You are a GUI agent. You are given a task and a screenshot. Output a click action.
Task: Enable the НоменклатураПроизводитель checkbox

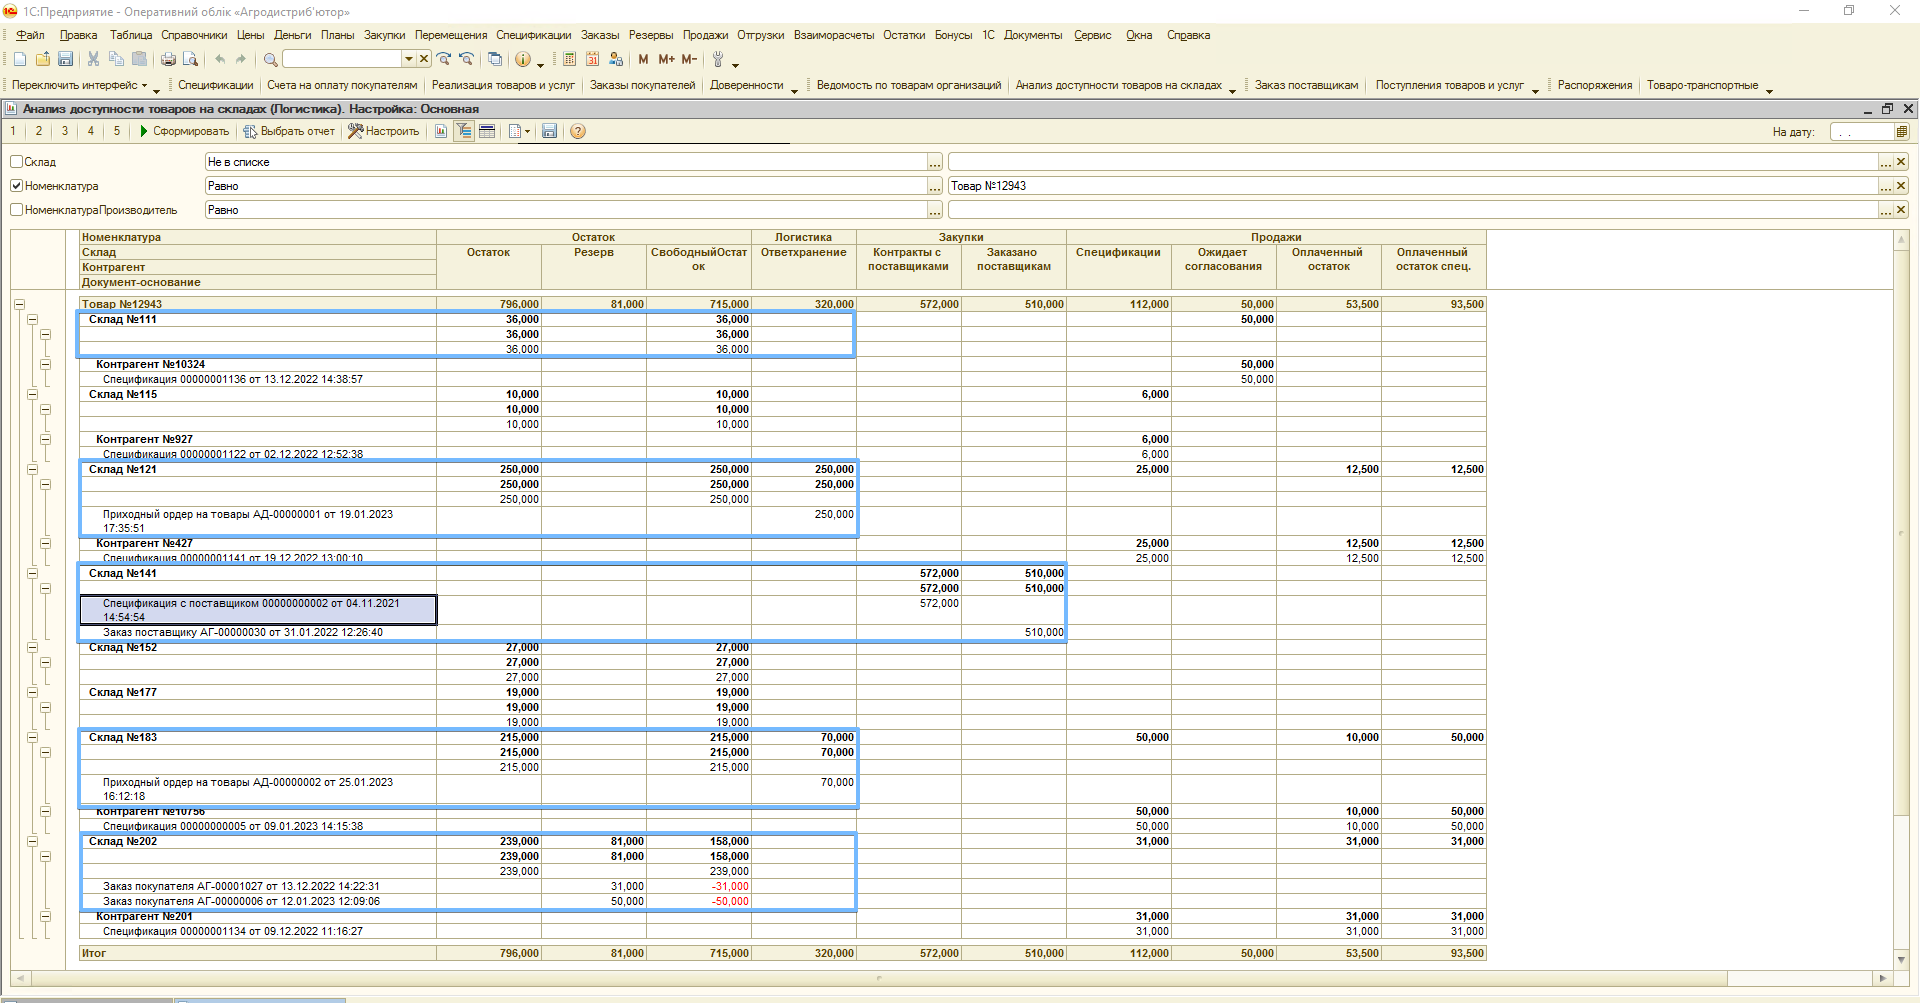[x=17, y=210]
